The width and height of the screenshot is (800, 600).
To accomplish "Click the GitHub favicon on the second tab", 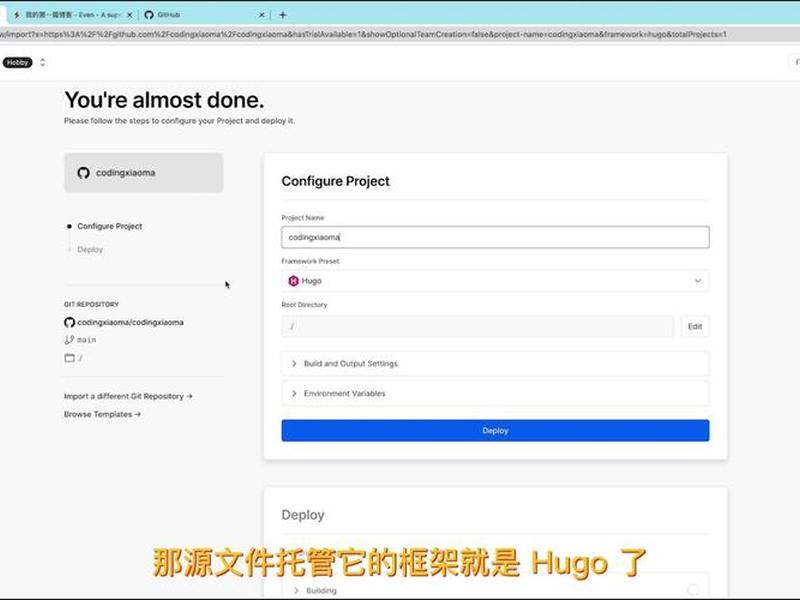I will pyautogui.click(x=149, y=15).
